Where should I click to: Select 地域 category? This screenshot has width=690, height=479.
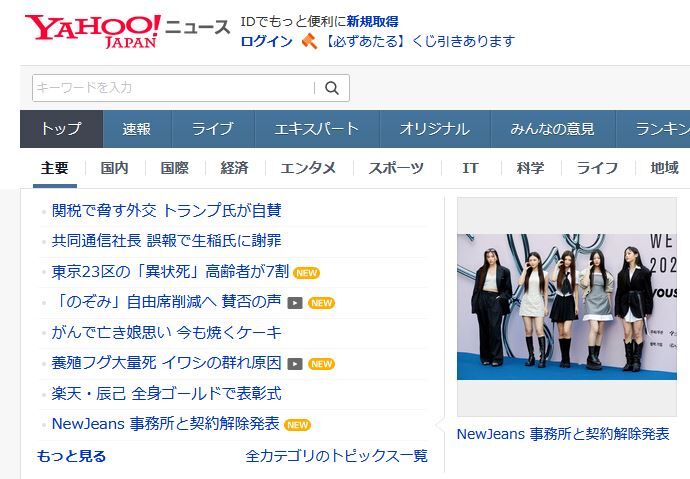coord(664,168)
